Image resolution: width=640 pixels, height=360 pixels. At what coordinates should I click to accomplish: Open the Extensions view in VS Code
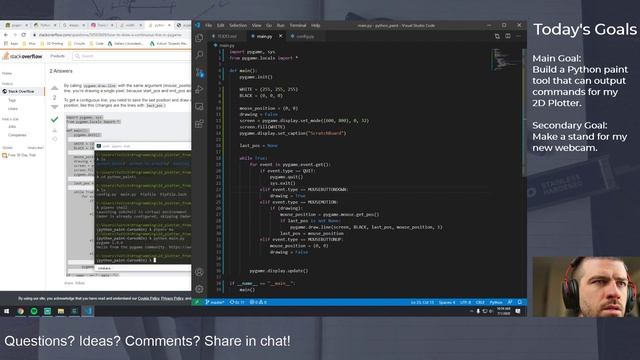click(200, 124)
